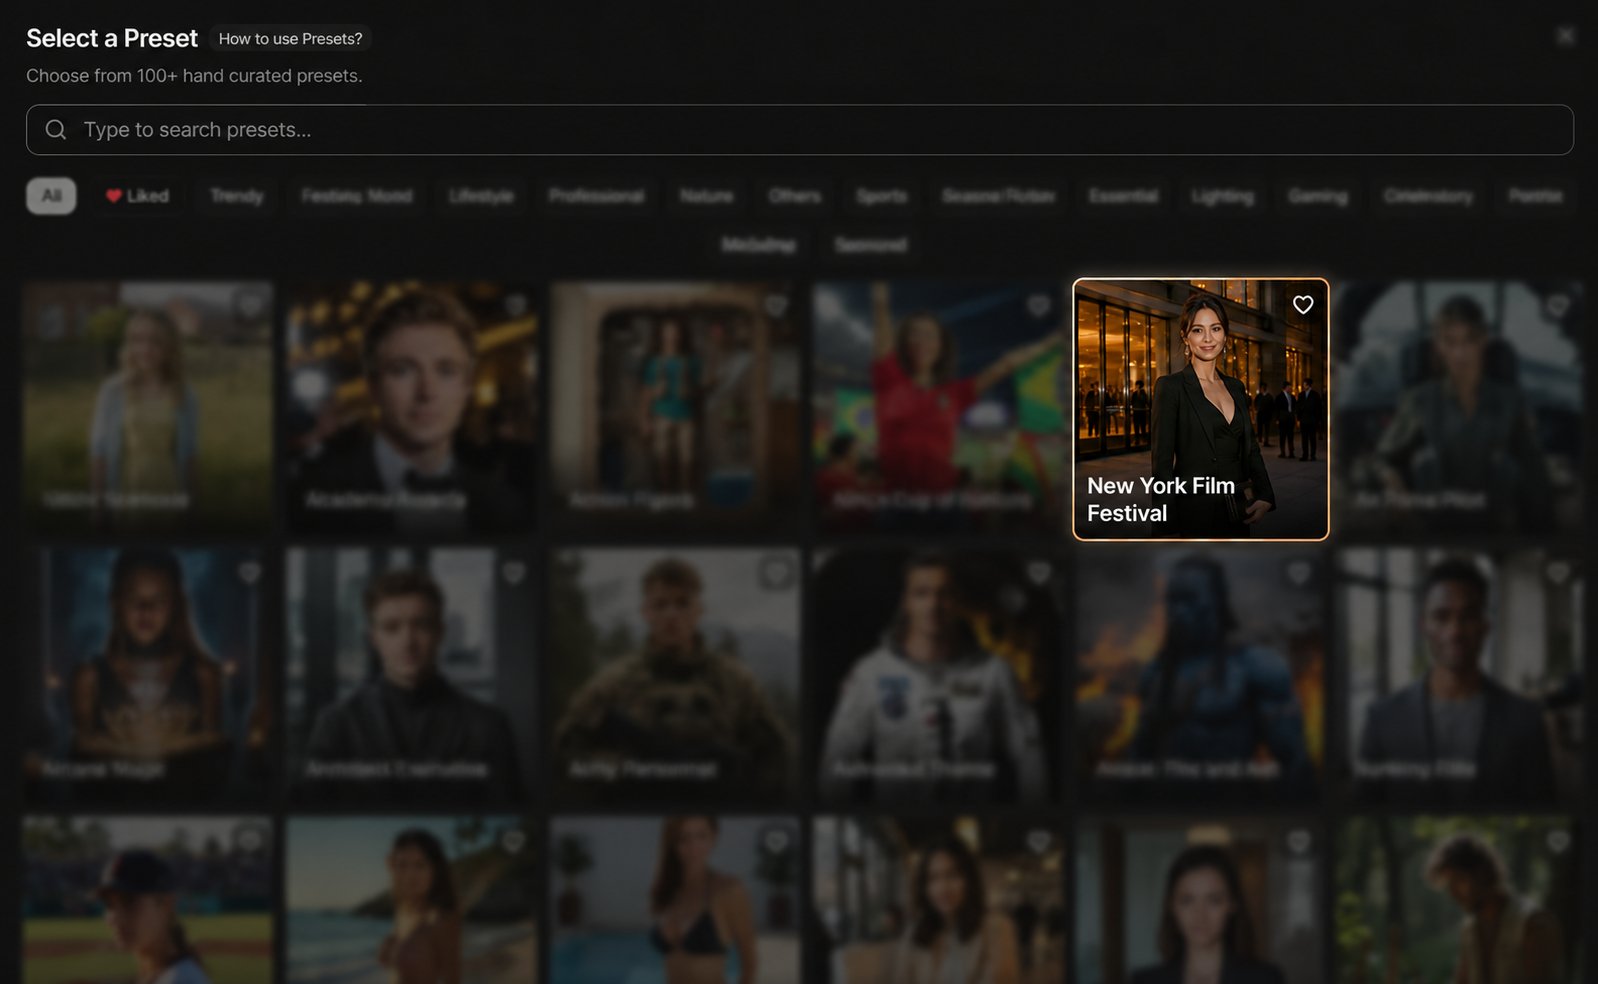Choose the baseball cap player preset in bottom row

click(x=148, y=900)
